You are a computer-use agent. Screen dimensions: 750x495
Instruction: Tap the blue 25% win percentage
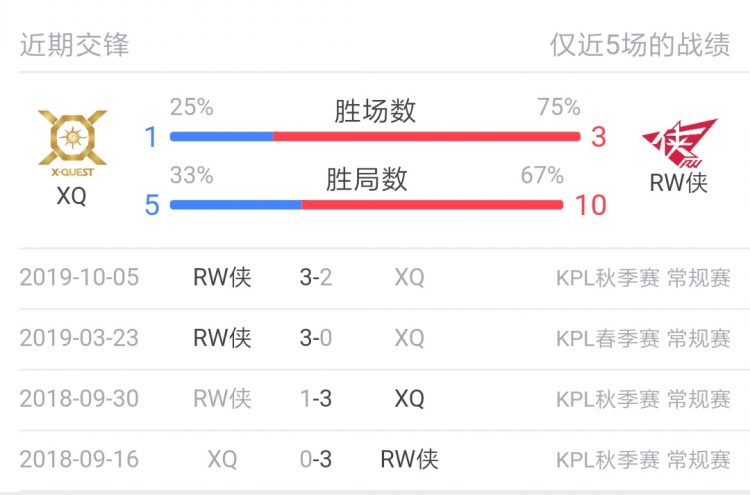pyautogui.click(x=191, y=107)
